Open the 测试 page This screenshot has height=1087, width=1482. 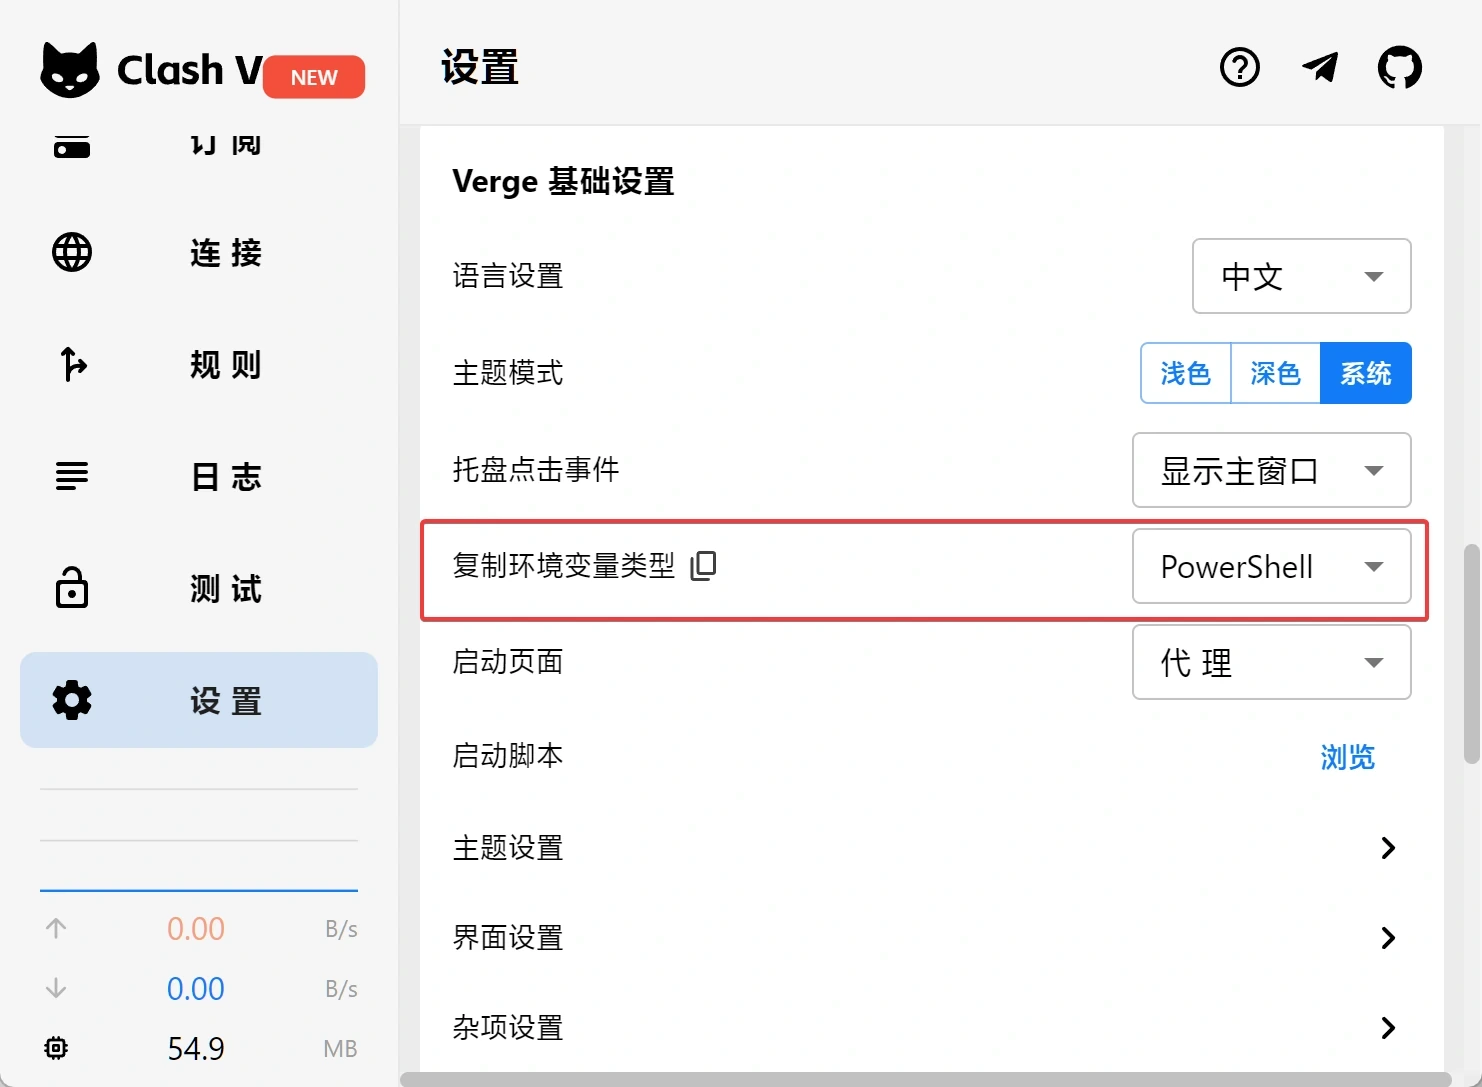[x=199, y=588]
